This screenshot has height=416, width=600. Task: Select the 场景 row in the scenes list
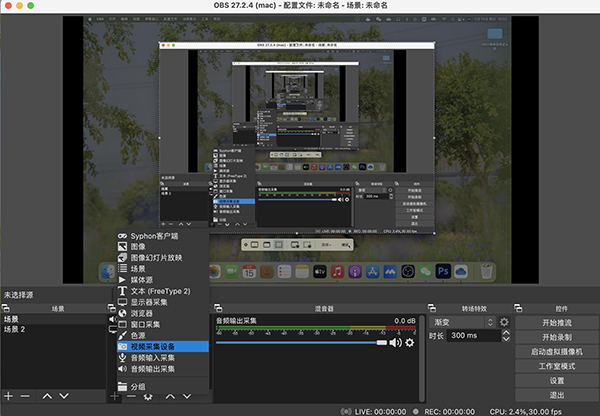click(x=53, y=319)
